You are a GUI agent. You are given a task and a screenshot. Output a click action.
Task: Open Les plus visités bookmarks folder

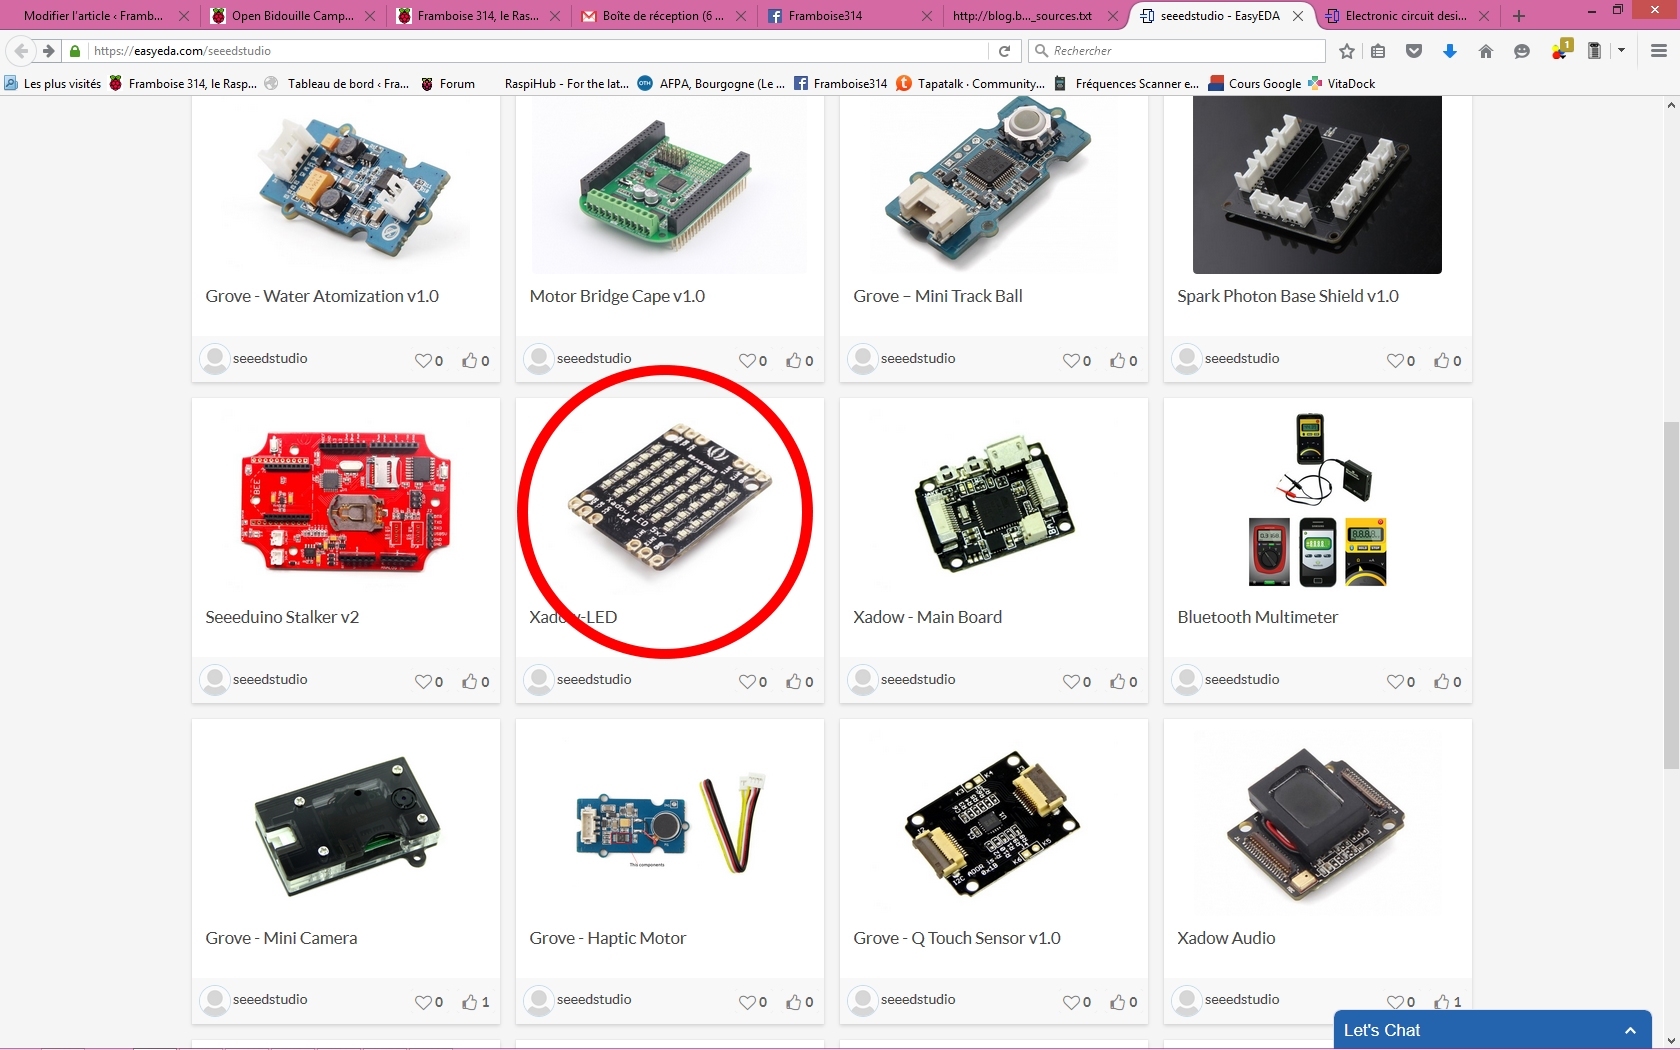coord(53,84)
